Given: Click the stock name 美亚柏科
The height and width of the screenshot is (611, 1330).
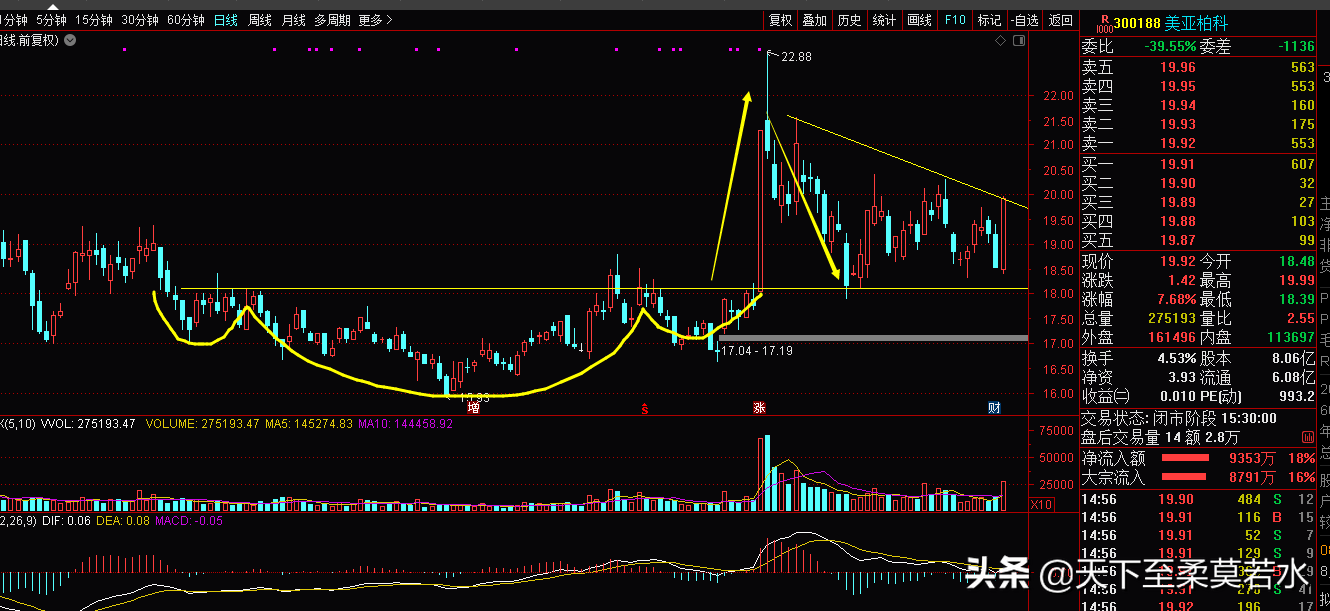Looking at the screenshot, I should point(1197,23).
